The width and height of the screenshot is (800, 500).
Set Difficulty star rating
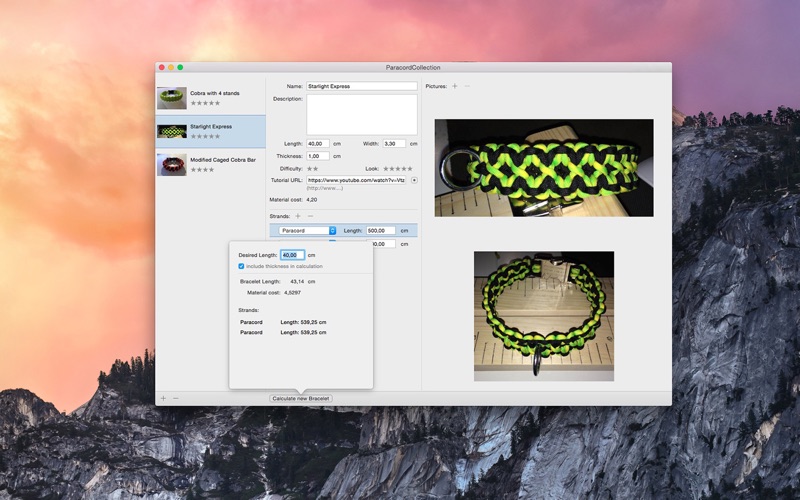click(312, 168)
